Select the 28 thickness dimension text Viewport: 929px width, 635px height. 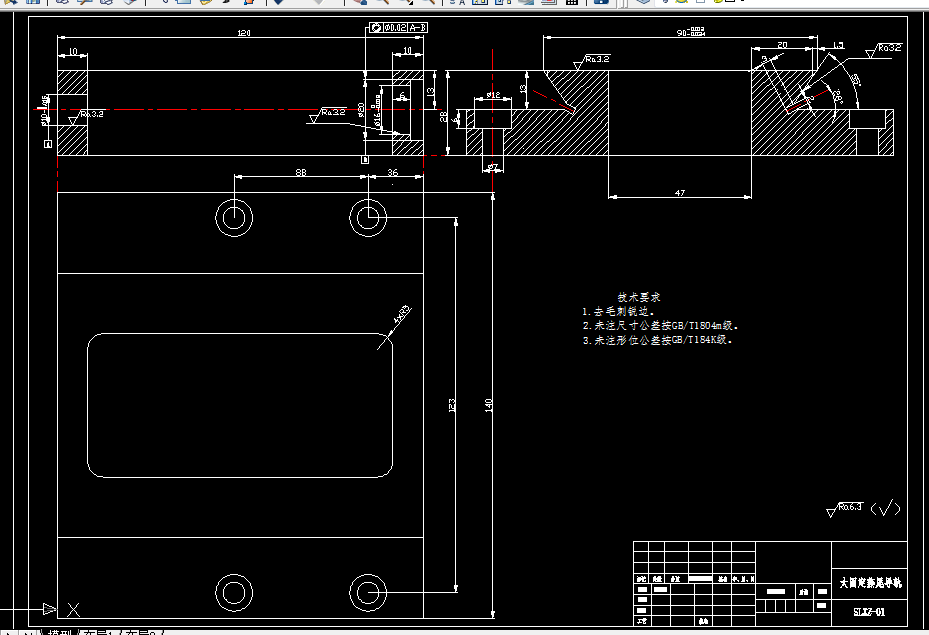443,117
